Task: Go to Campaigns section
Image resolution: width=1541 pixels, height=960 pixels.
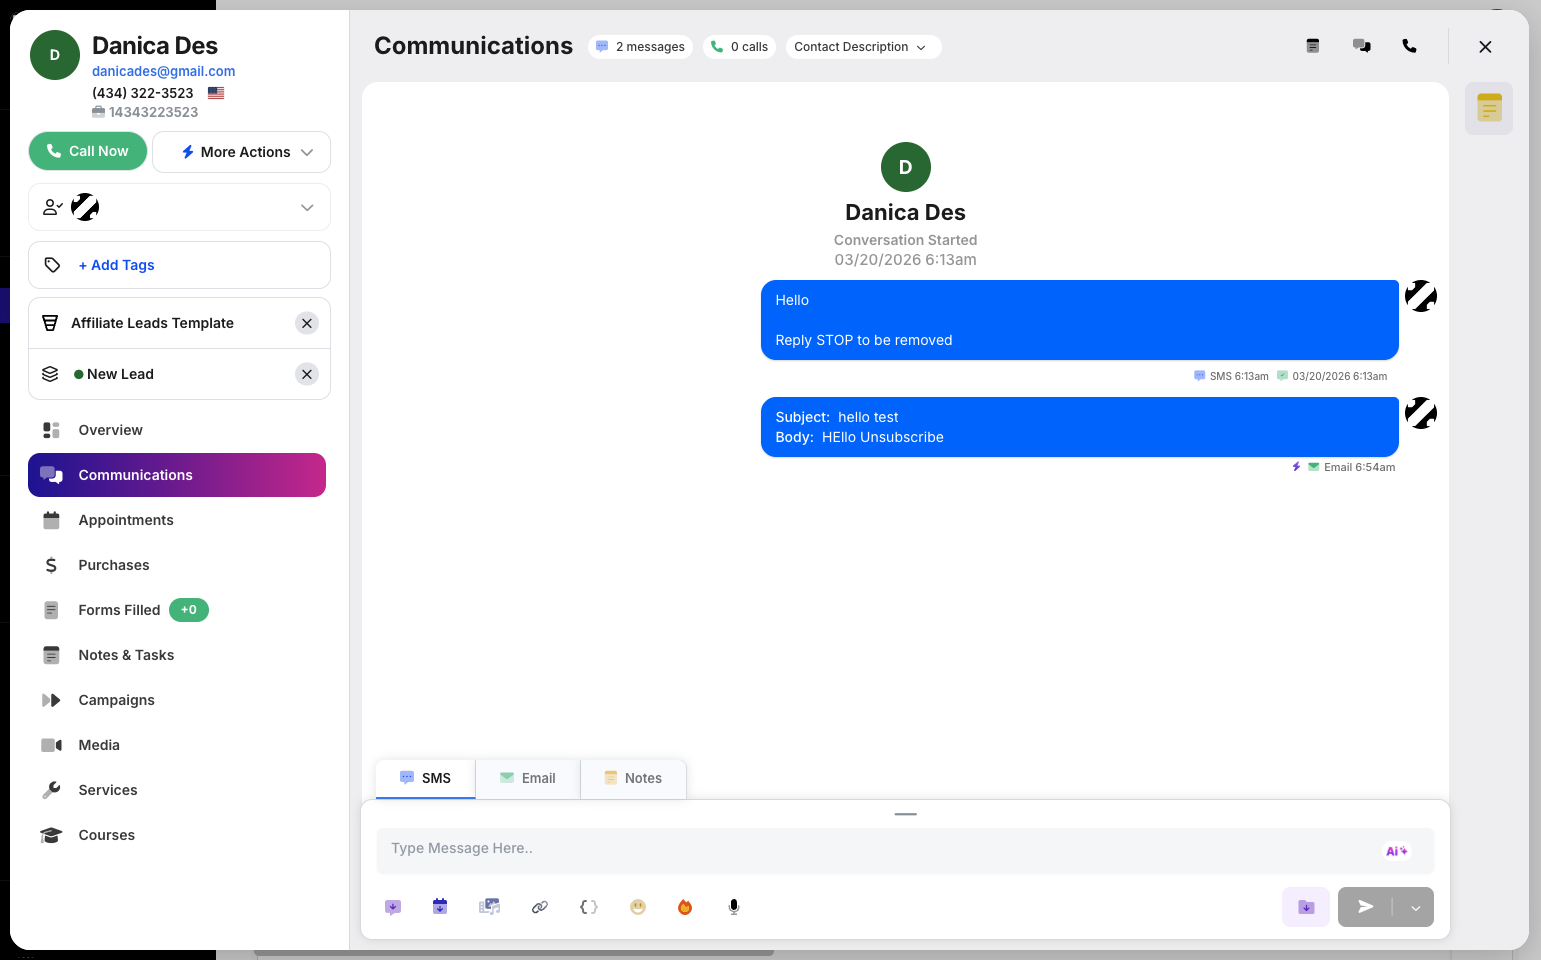Action: [177, 700]
